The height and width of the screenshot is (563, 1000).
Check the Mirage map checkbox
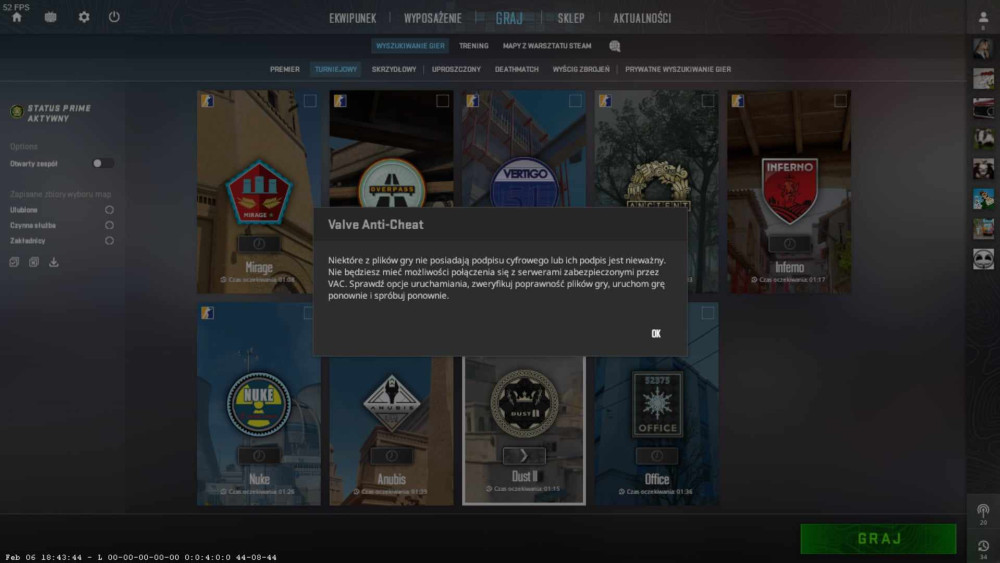coord(310,101)
